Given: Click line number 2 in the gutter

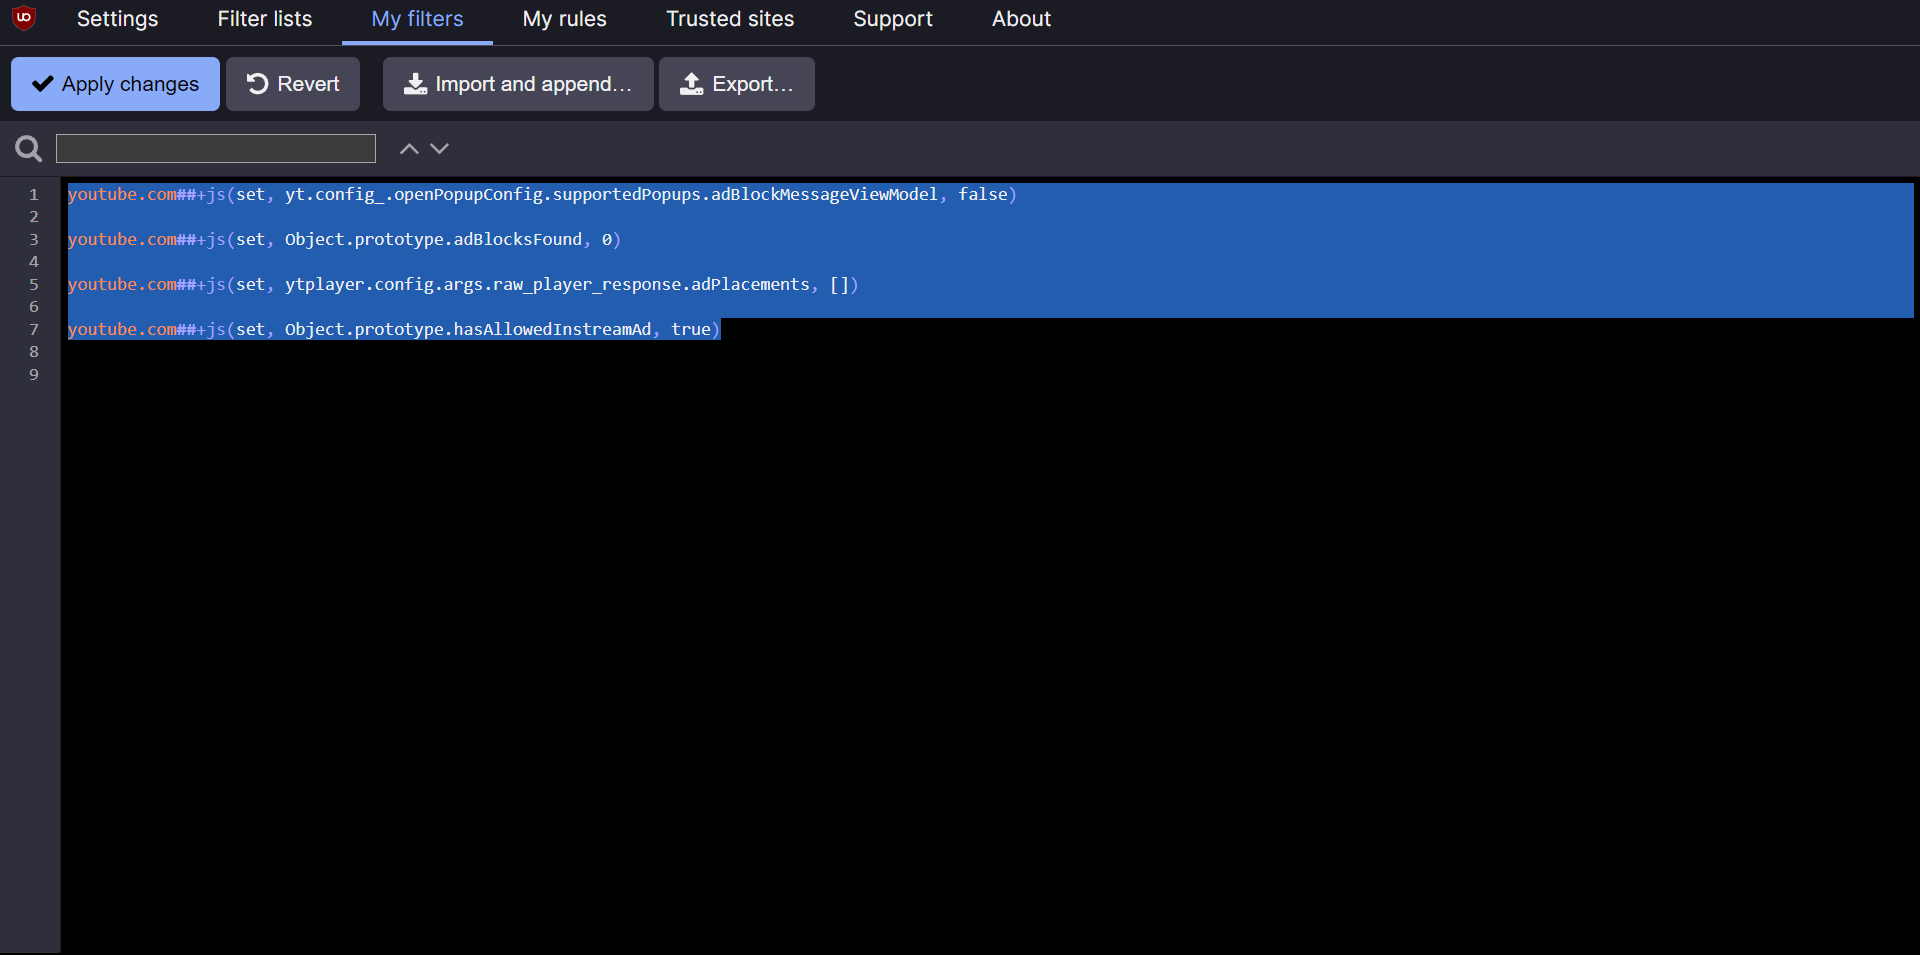Looking at the screenshot, I should (34, 216).
